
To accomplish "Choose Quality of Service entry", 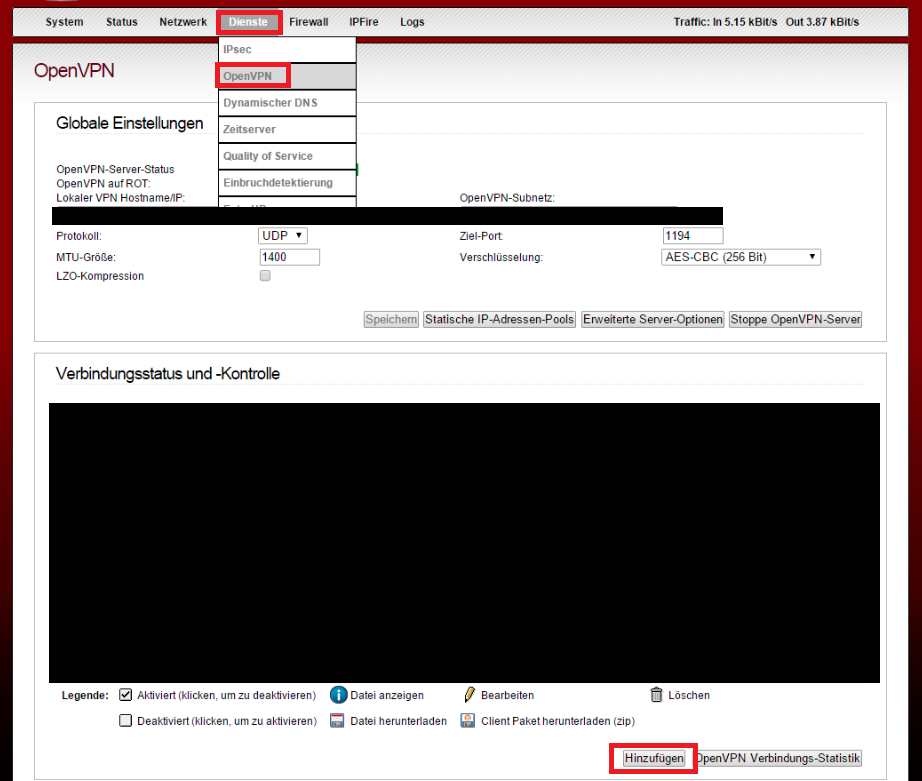I will [287, 156].
